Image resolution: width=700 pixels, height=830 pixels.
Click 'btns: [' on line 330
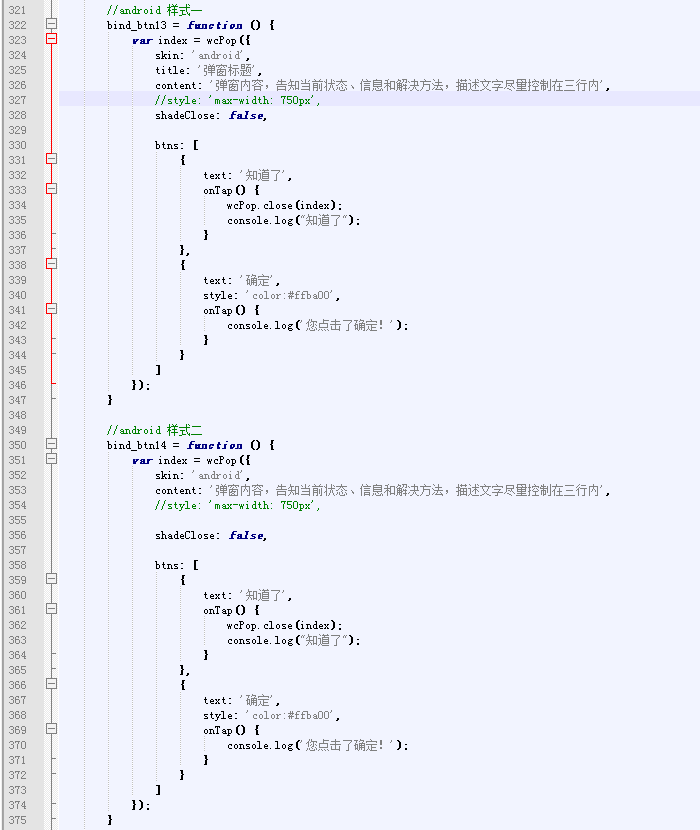click(177, 145)
